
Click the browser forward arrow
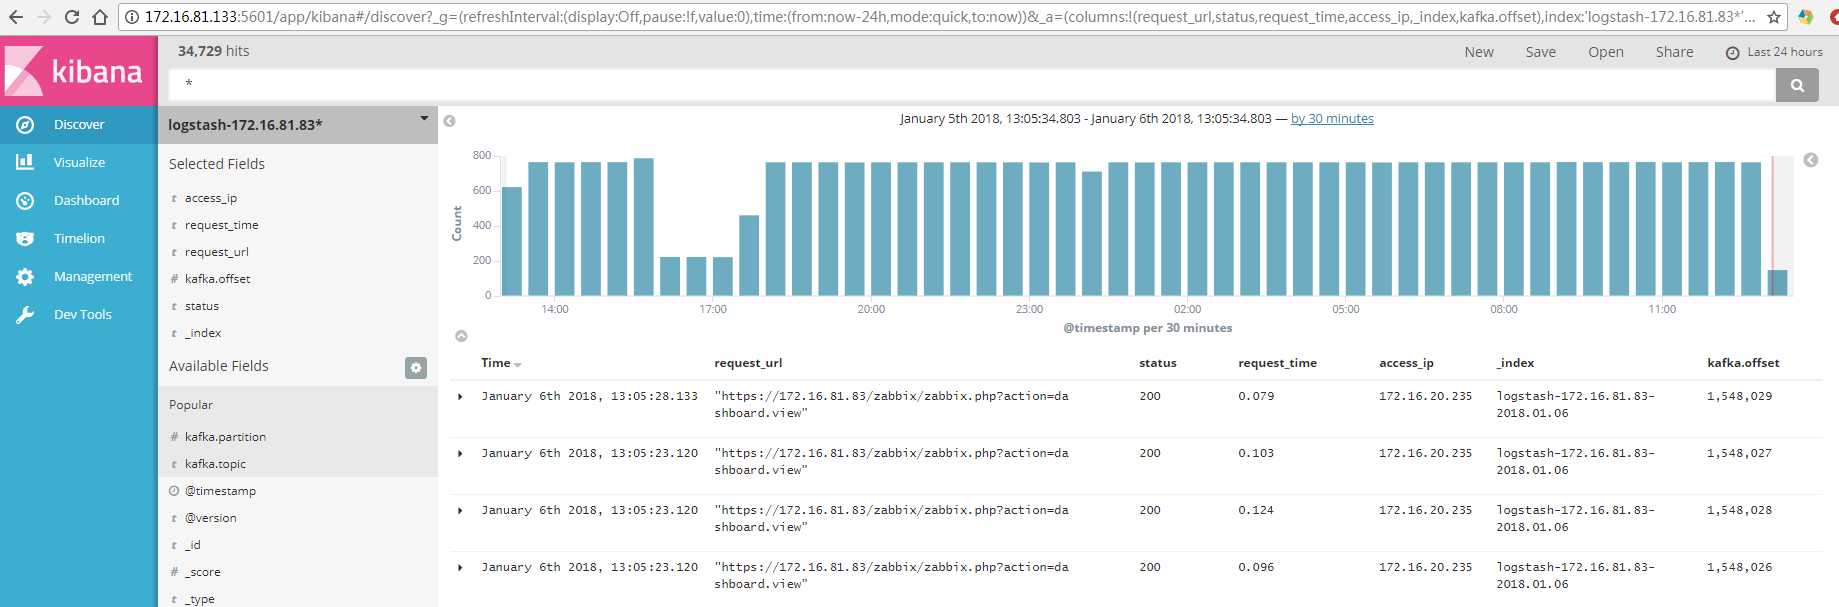(x=44, y=17)
